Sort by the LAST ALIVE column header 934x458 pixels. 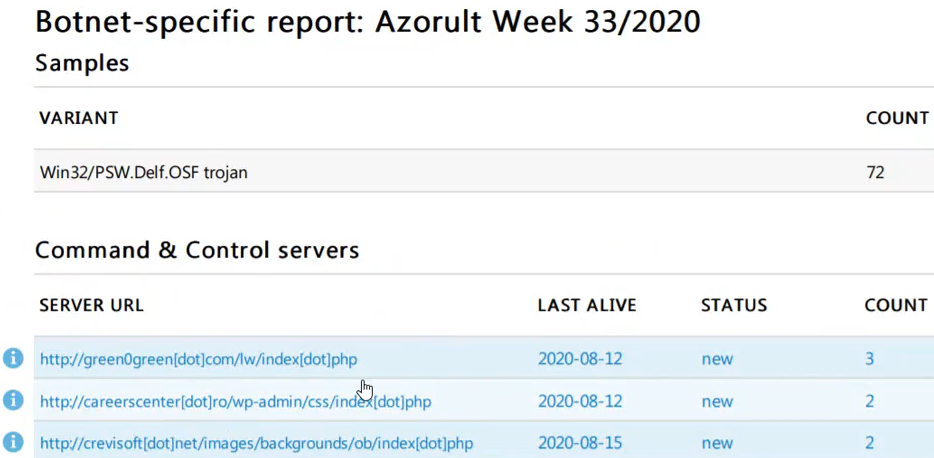[586, 305]
